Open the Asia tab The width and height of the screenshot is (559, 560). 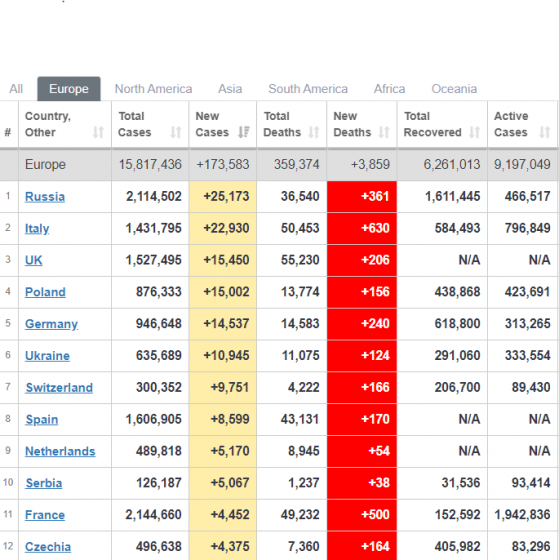(230, 89)
